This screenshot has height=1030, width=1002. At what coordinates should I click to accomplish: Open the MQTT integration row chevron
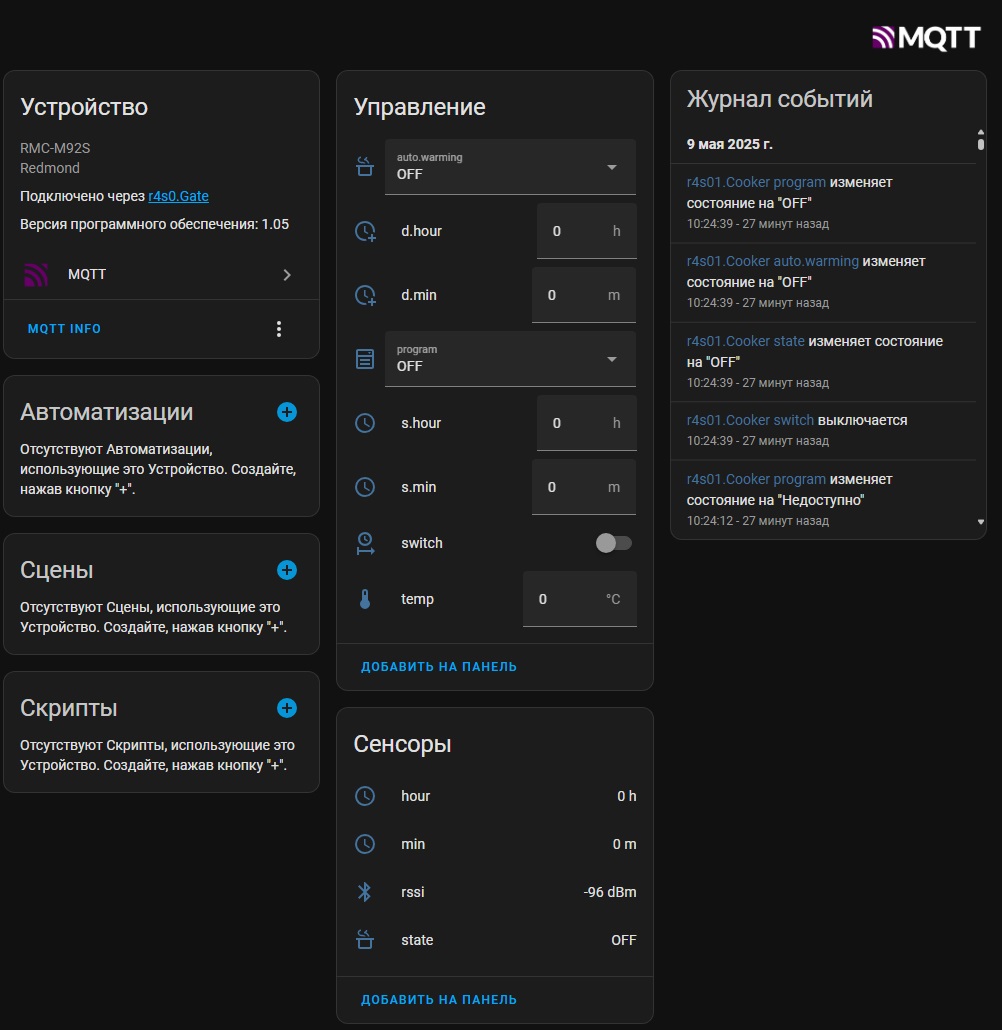(x=287, y=275)
